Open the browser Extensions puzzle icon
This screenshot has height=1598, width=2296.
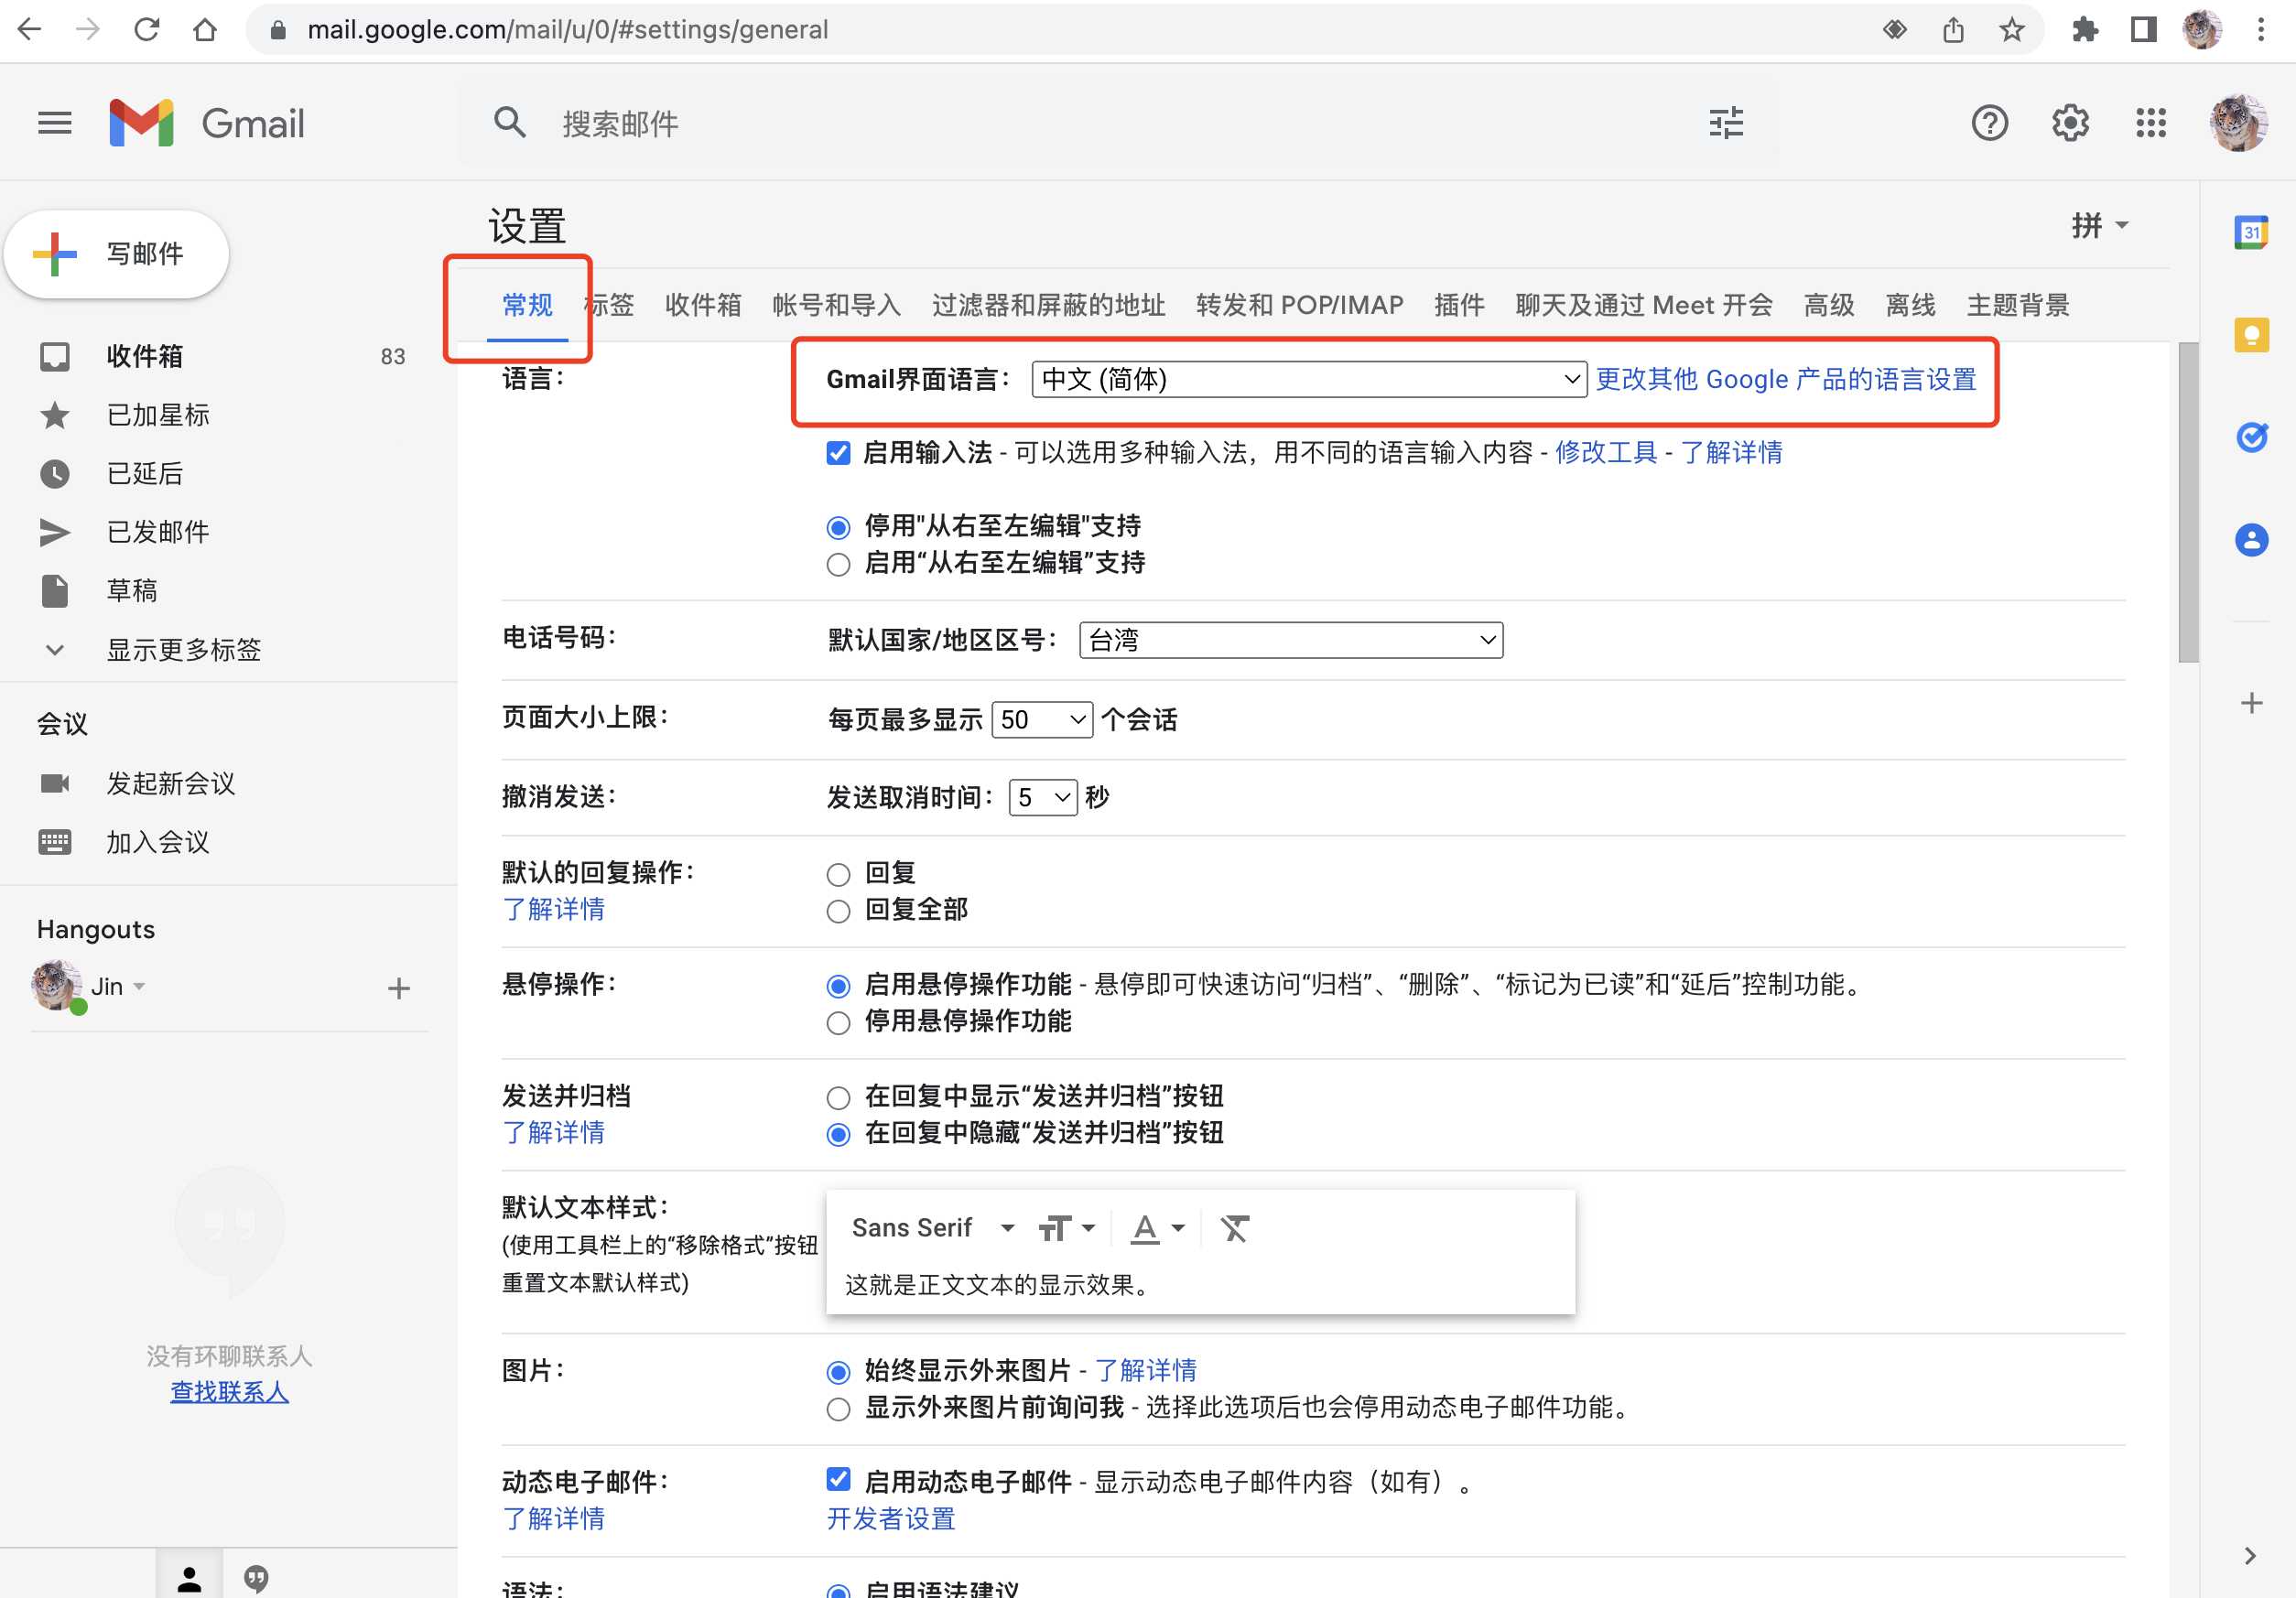[2085, 30]
